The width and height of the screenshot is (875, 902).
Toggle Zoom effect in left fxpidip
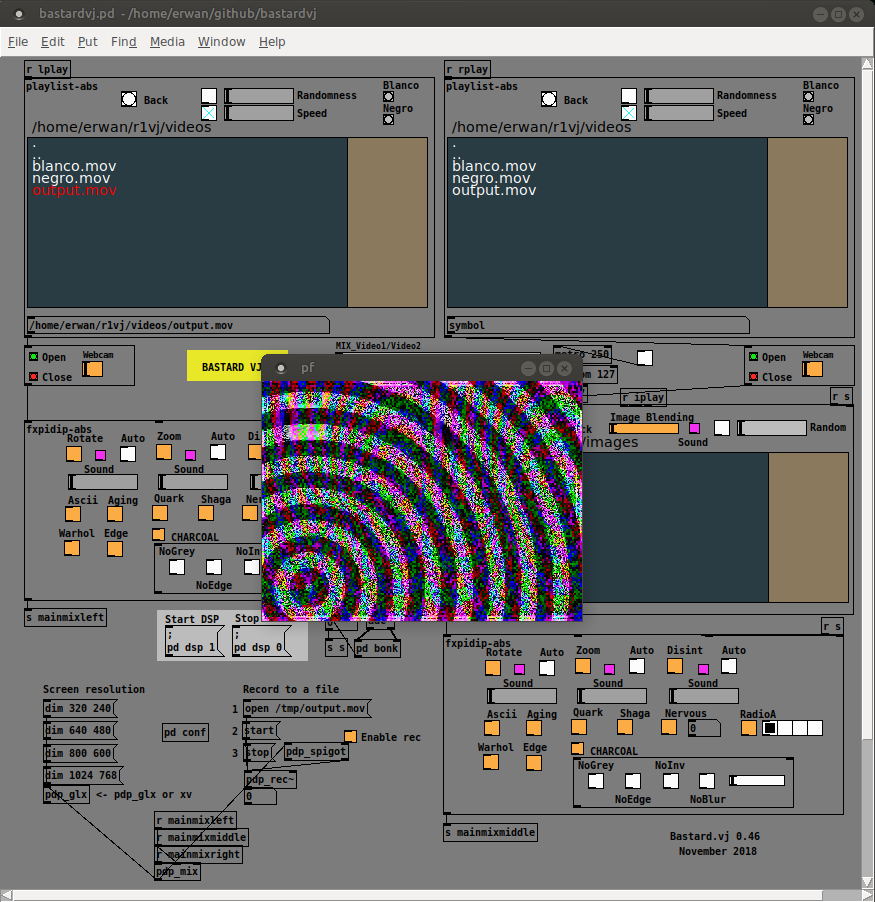point(164,452)
